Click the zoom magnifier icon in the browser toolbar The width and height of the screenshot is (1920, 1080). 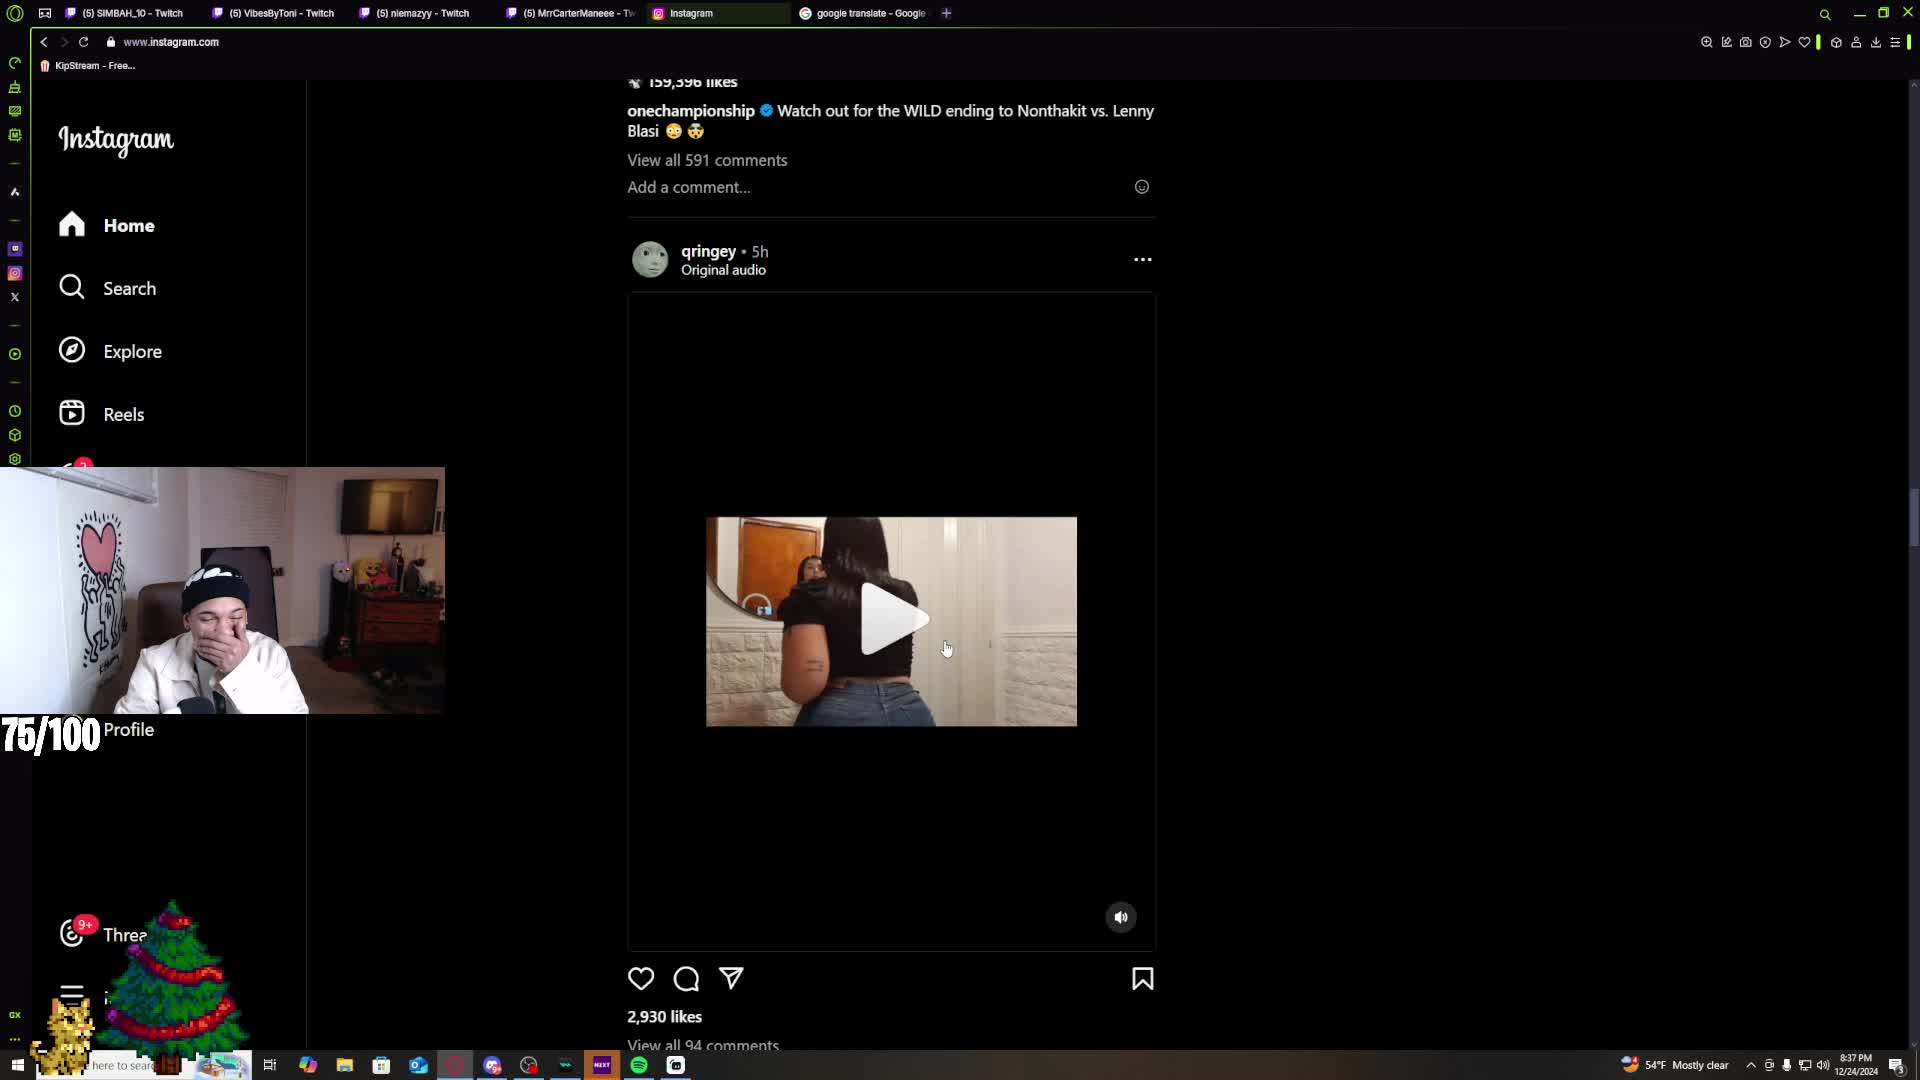pos(1707,42)
